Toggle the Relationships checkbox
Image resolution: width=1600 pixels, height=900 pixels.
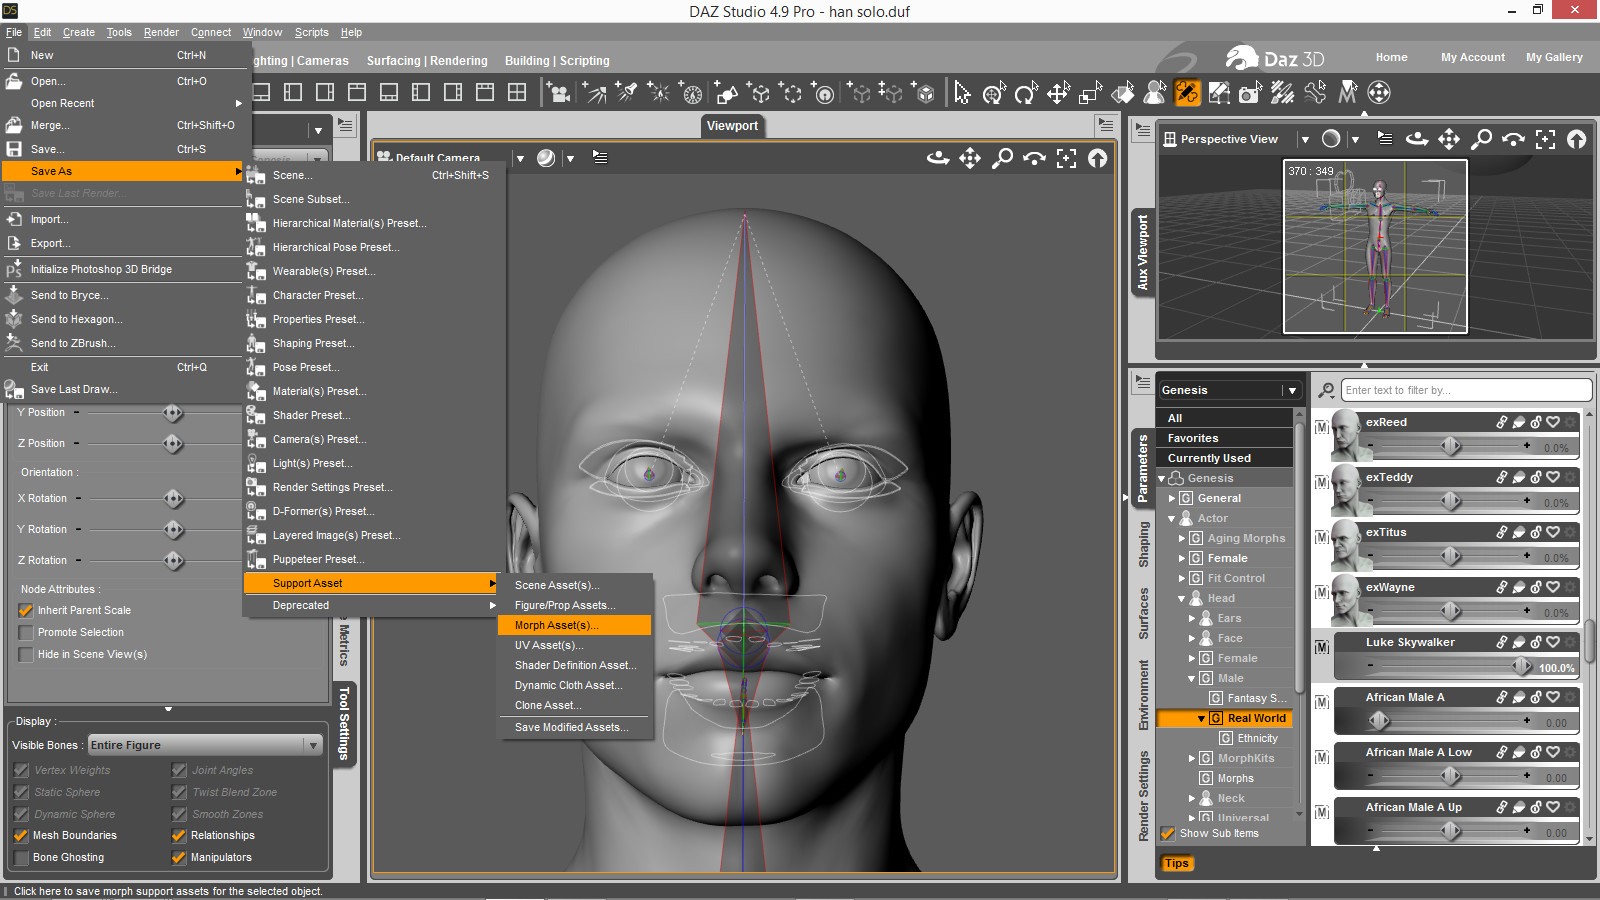pyautogui.click(x=179, y=835)
